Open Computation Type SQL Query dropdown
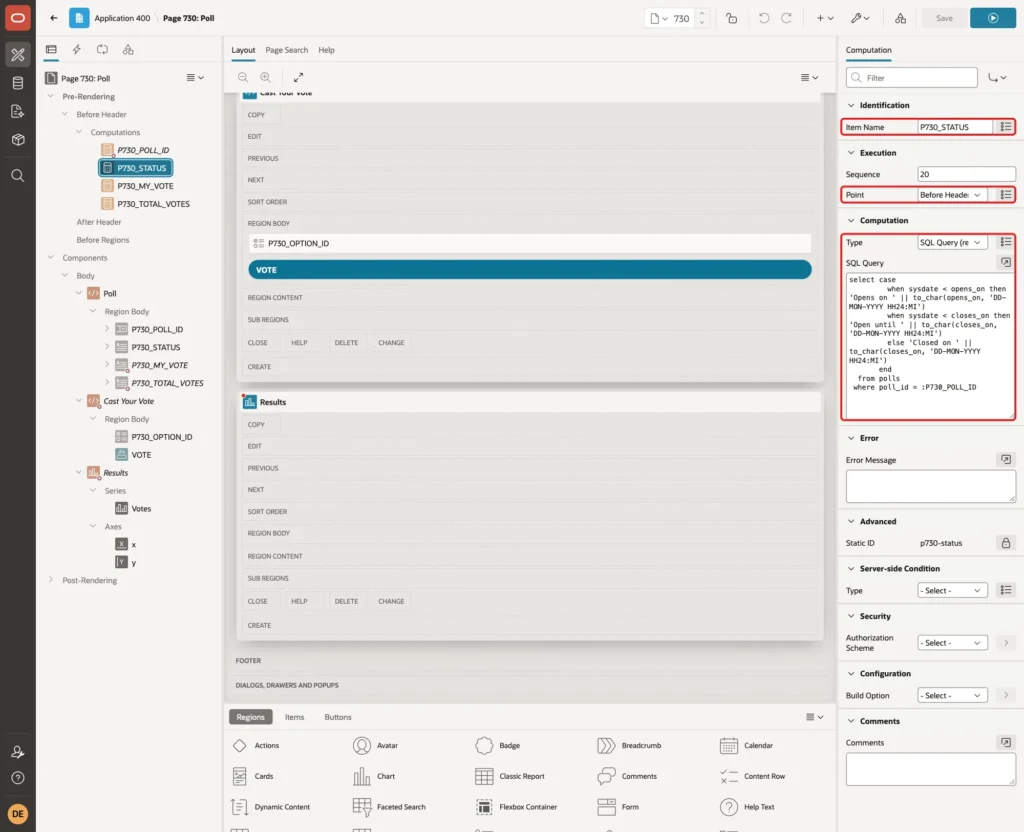1024x832 pixels. pos(952,242)
